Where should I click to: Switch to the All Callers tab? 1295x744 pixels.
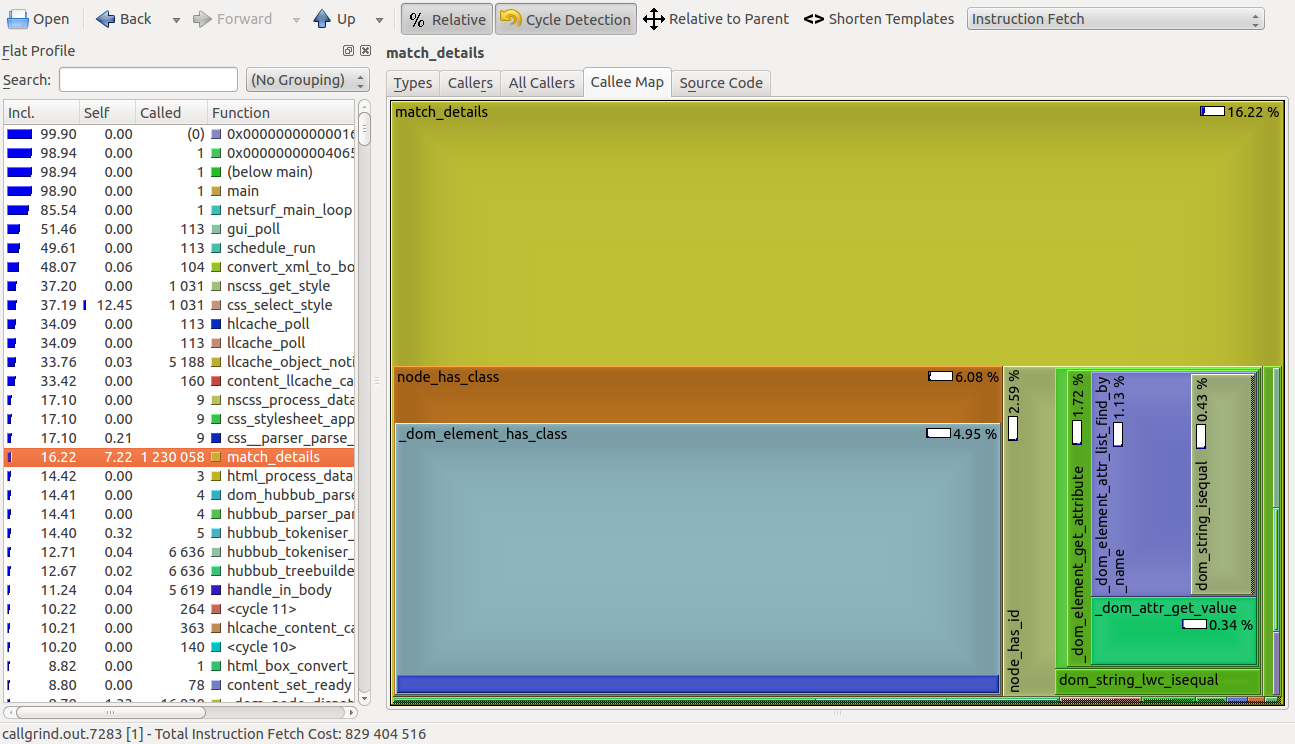[541, 83]
